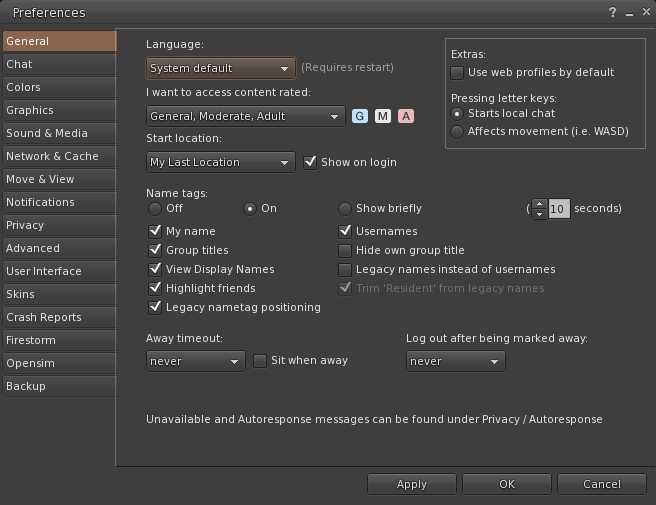Select Affects movement (WASD) radio option
The height and width of the screenshot is (505, 656).
(x=457, y=131)
